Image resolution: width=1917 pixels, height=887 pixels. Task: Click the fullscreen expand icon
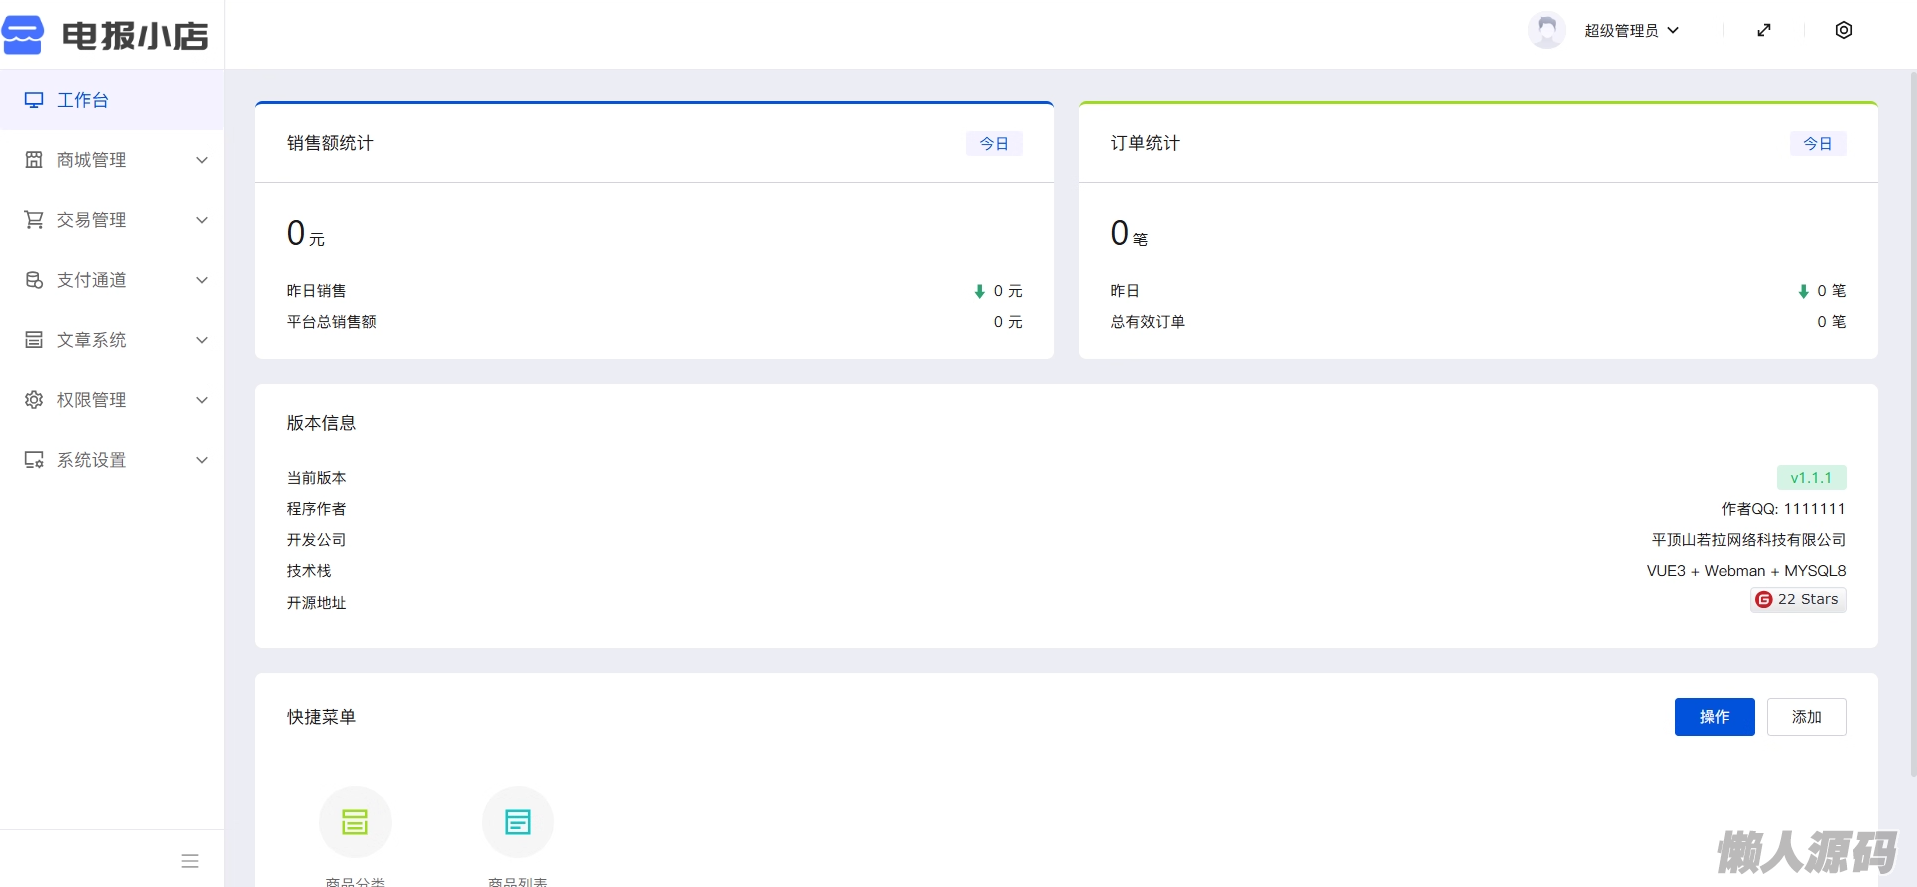(1764, 30)
